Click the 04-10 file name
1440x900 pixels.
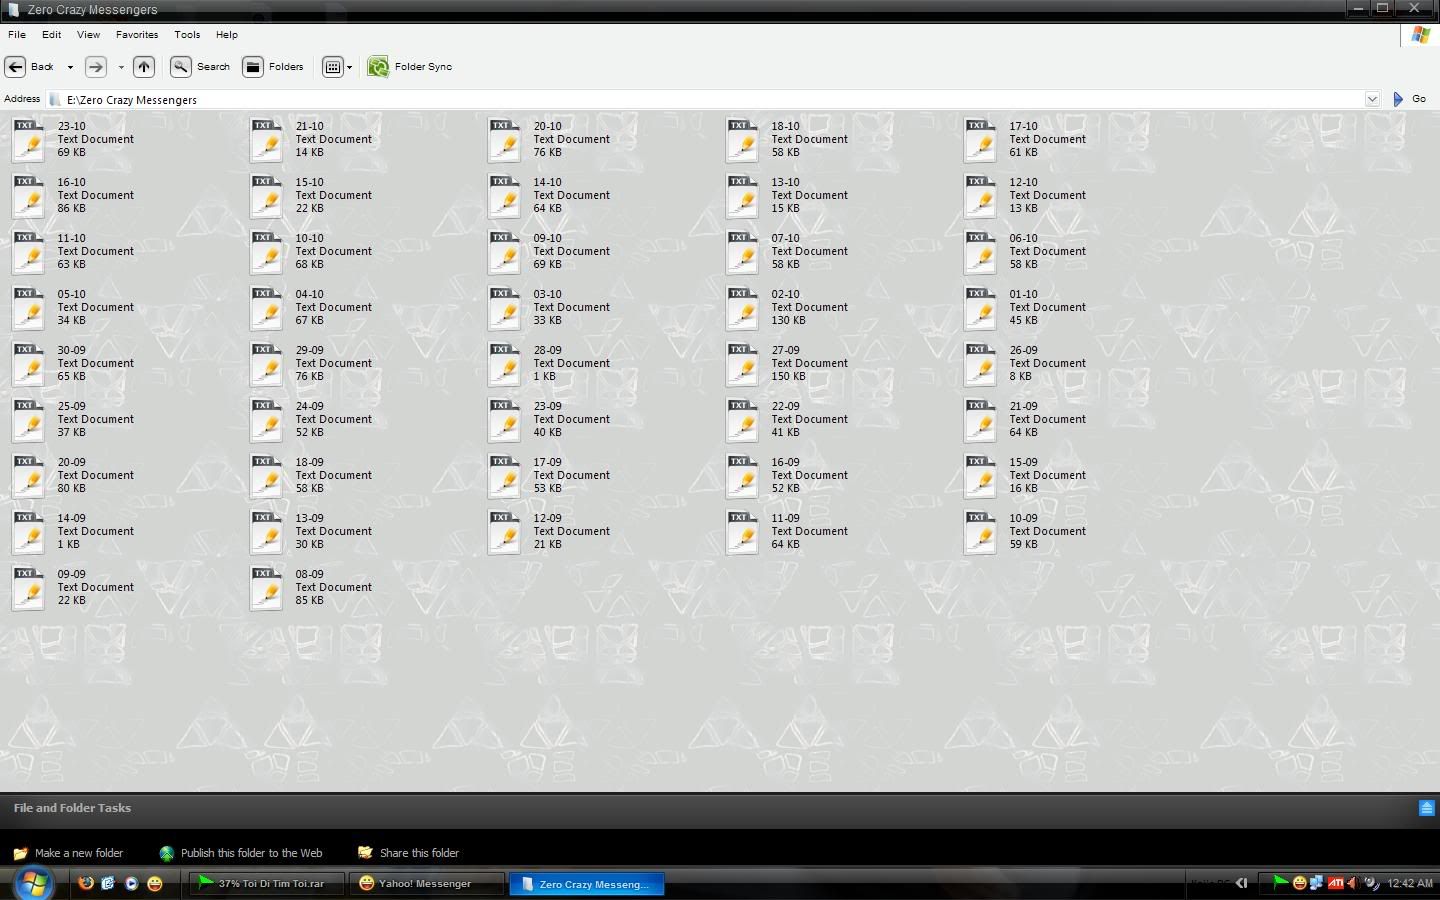[309, 295]
